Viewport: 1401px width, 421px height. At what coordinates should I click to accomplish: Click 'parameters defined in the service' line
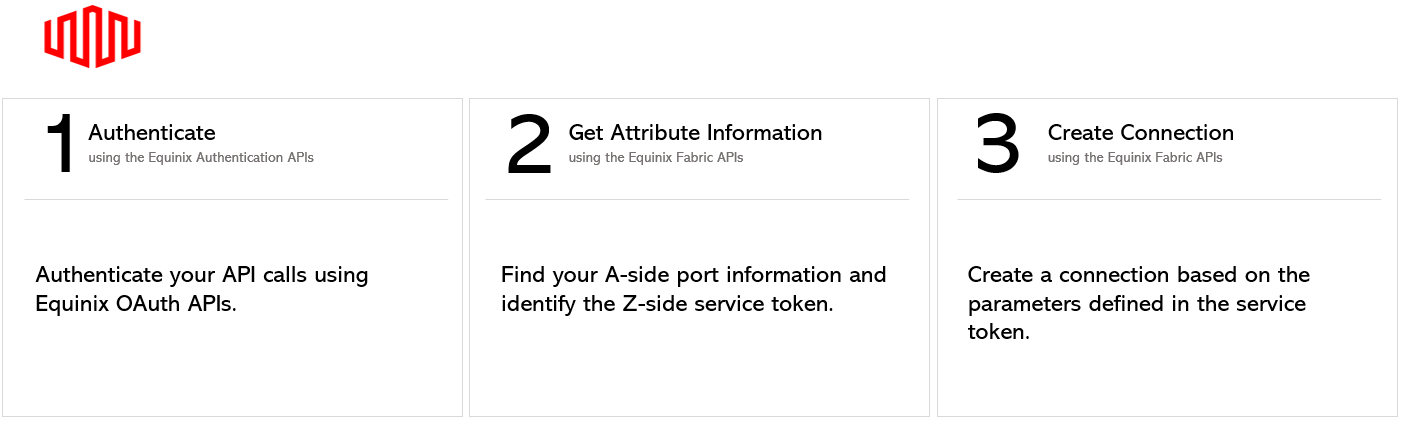(x=1137, y=303)
